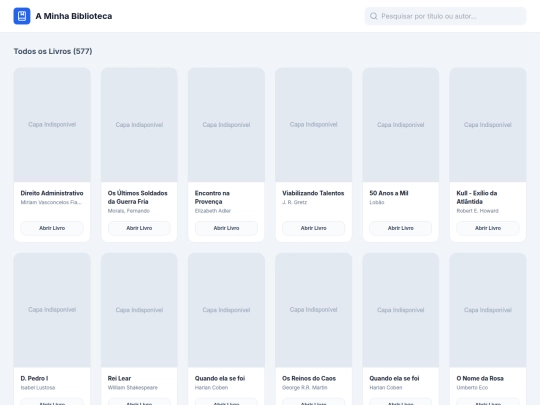
Task: Click the Todos os Livros (577) heading
Action: [x=53, y=51]
